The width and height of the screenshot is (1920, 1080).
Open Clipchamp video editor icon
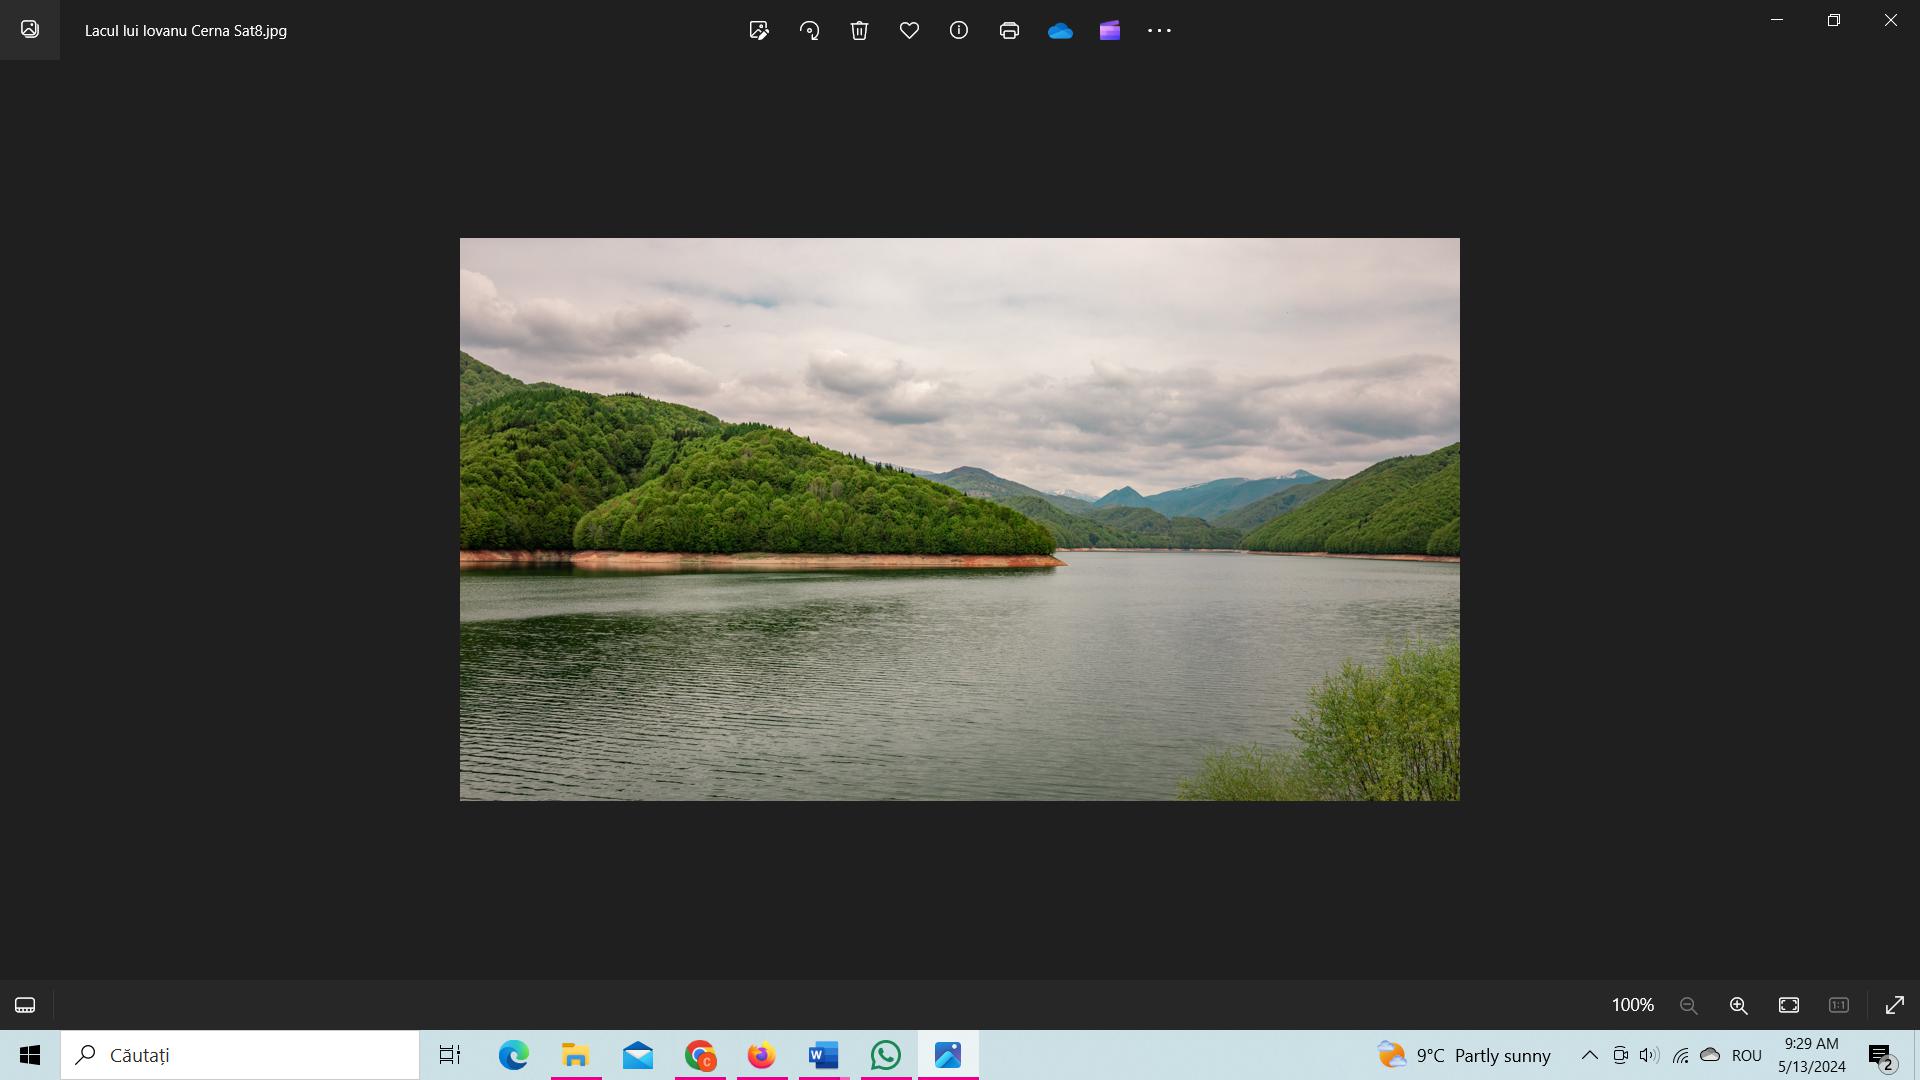click(x=1110, y=30)
